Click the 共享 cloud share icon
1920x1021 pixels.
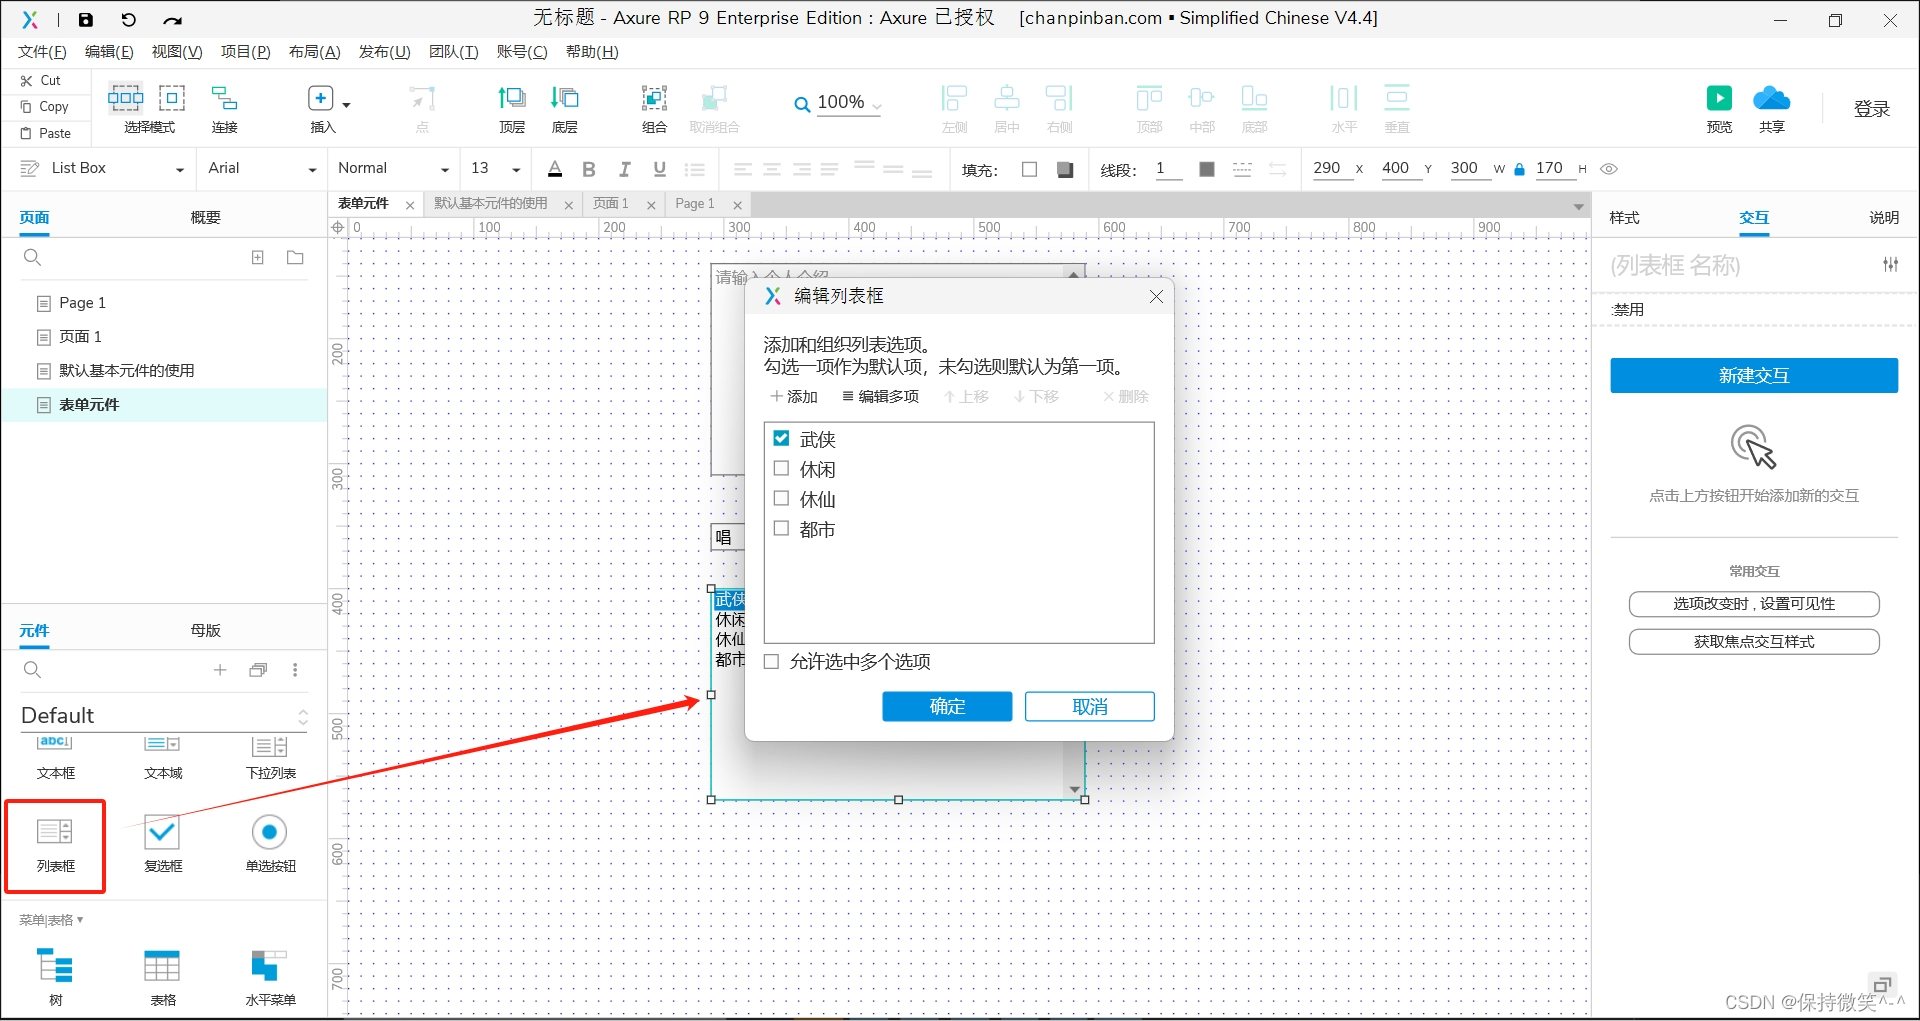(x=1772, y=98)
